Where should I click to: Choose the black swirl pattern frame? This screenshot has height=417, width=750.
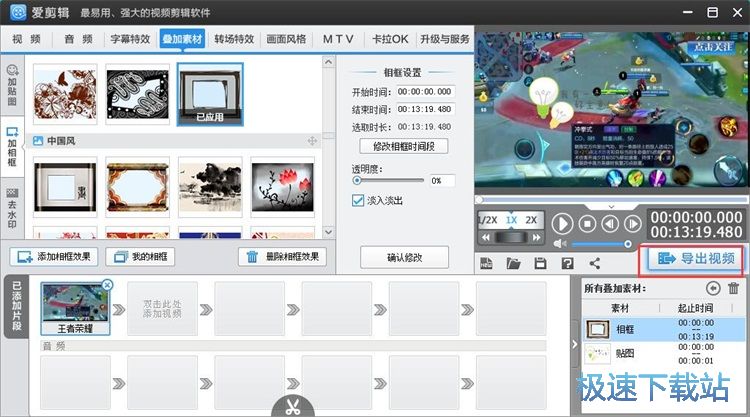tap(138, 94)
